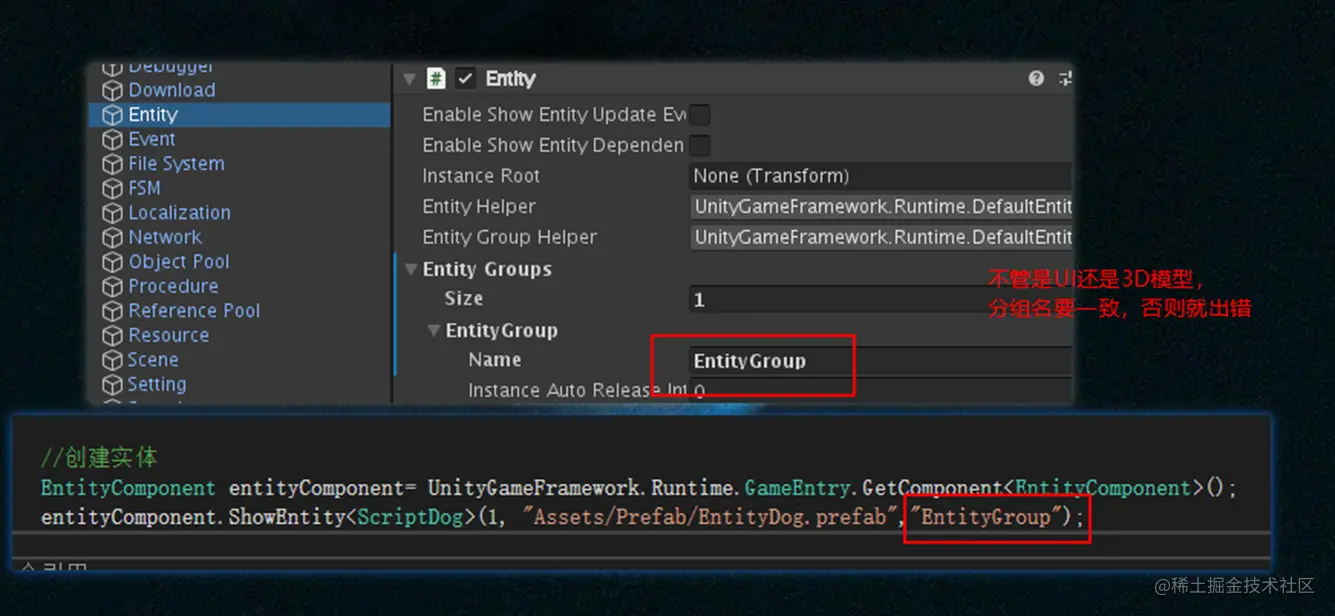The width and height of the screenshot is (1335, 616).
Task: Collapse the EntityGroup element foldout
Action: coord(433,330)
